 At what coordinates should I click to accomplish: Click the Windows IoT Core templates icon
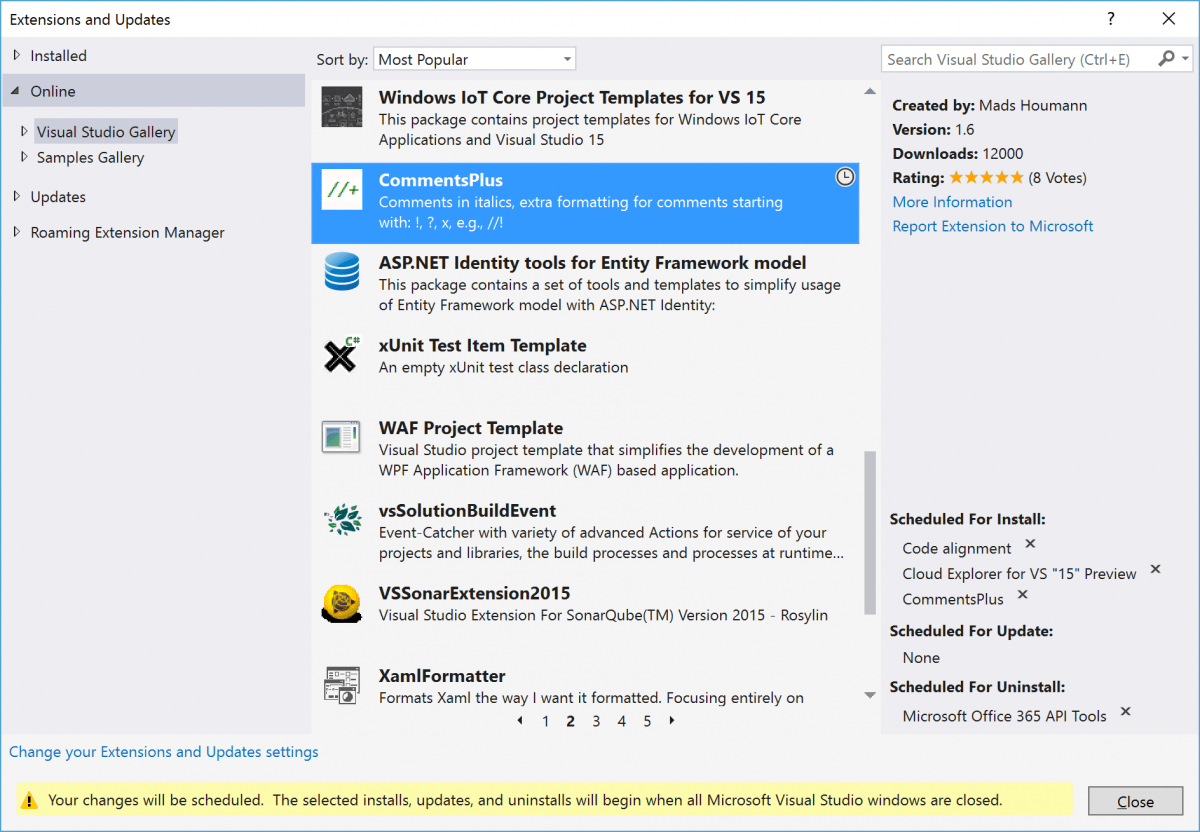(x=341, y=107)
